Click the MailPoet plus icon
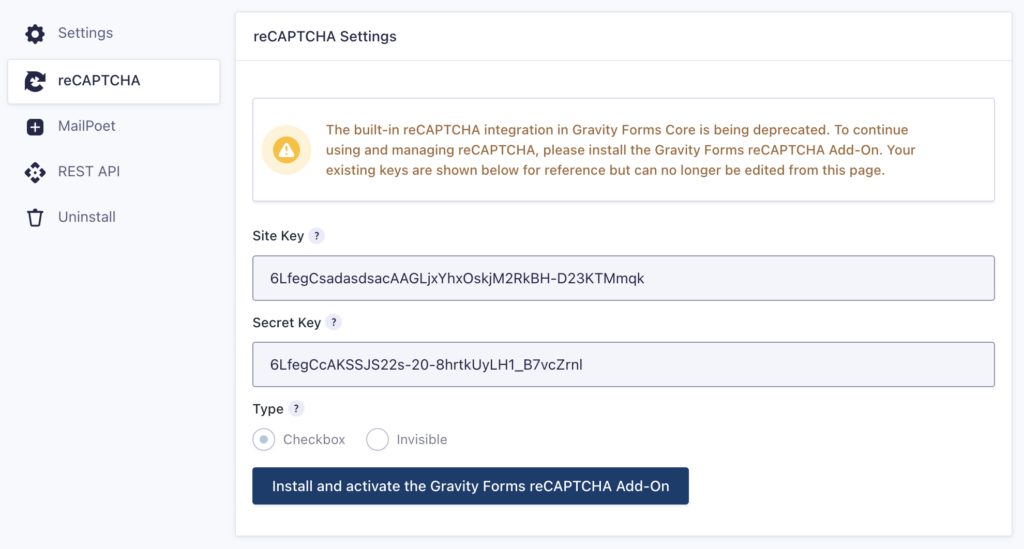 (35, 127)
